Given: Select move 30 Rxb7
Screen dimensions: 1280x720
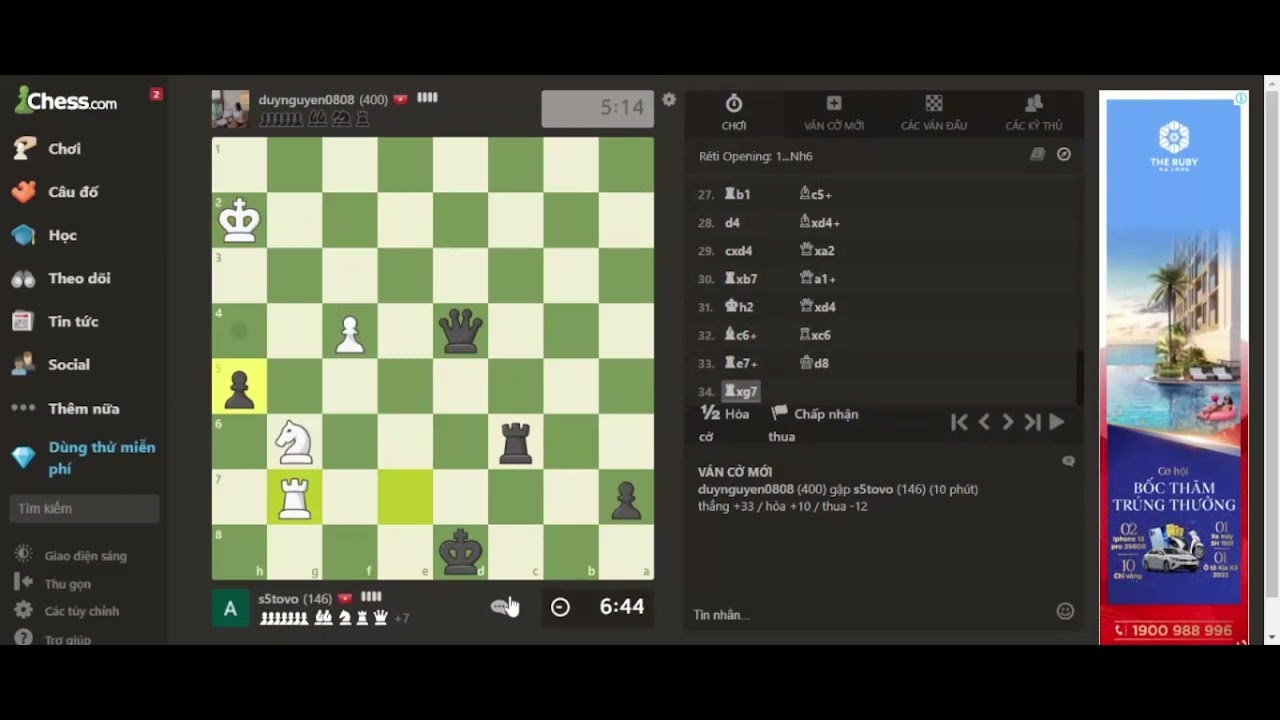Looking at the screenshot, I should click(x=740, y=279).
